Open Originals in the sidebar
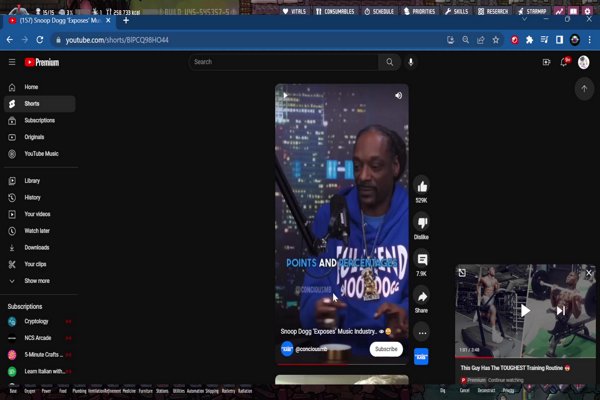Viewport: 600px width, 400px height. [x=39, y=137]
